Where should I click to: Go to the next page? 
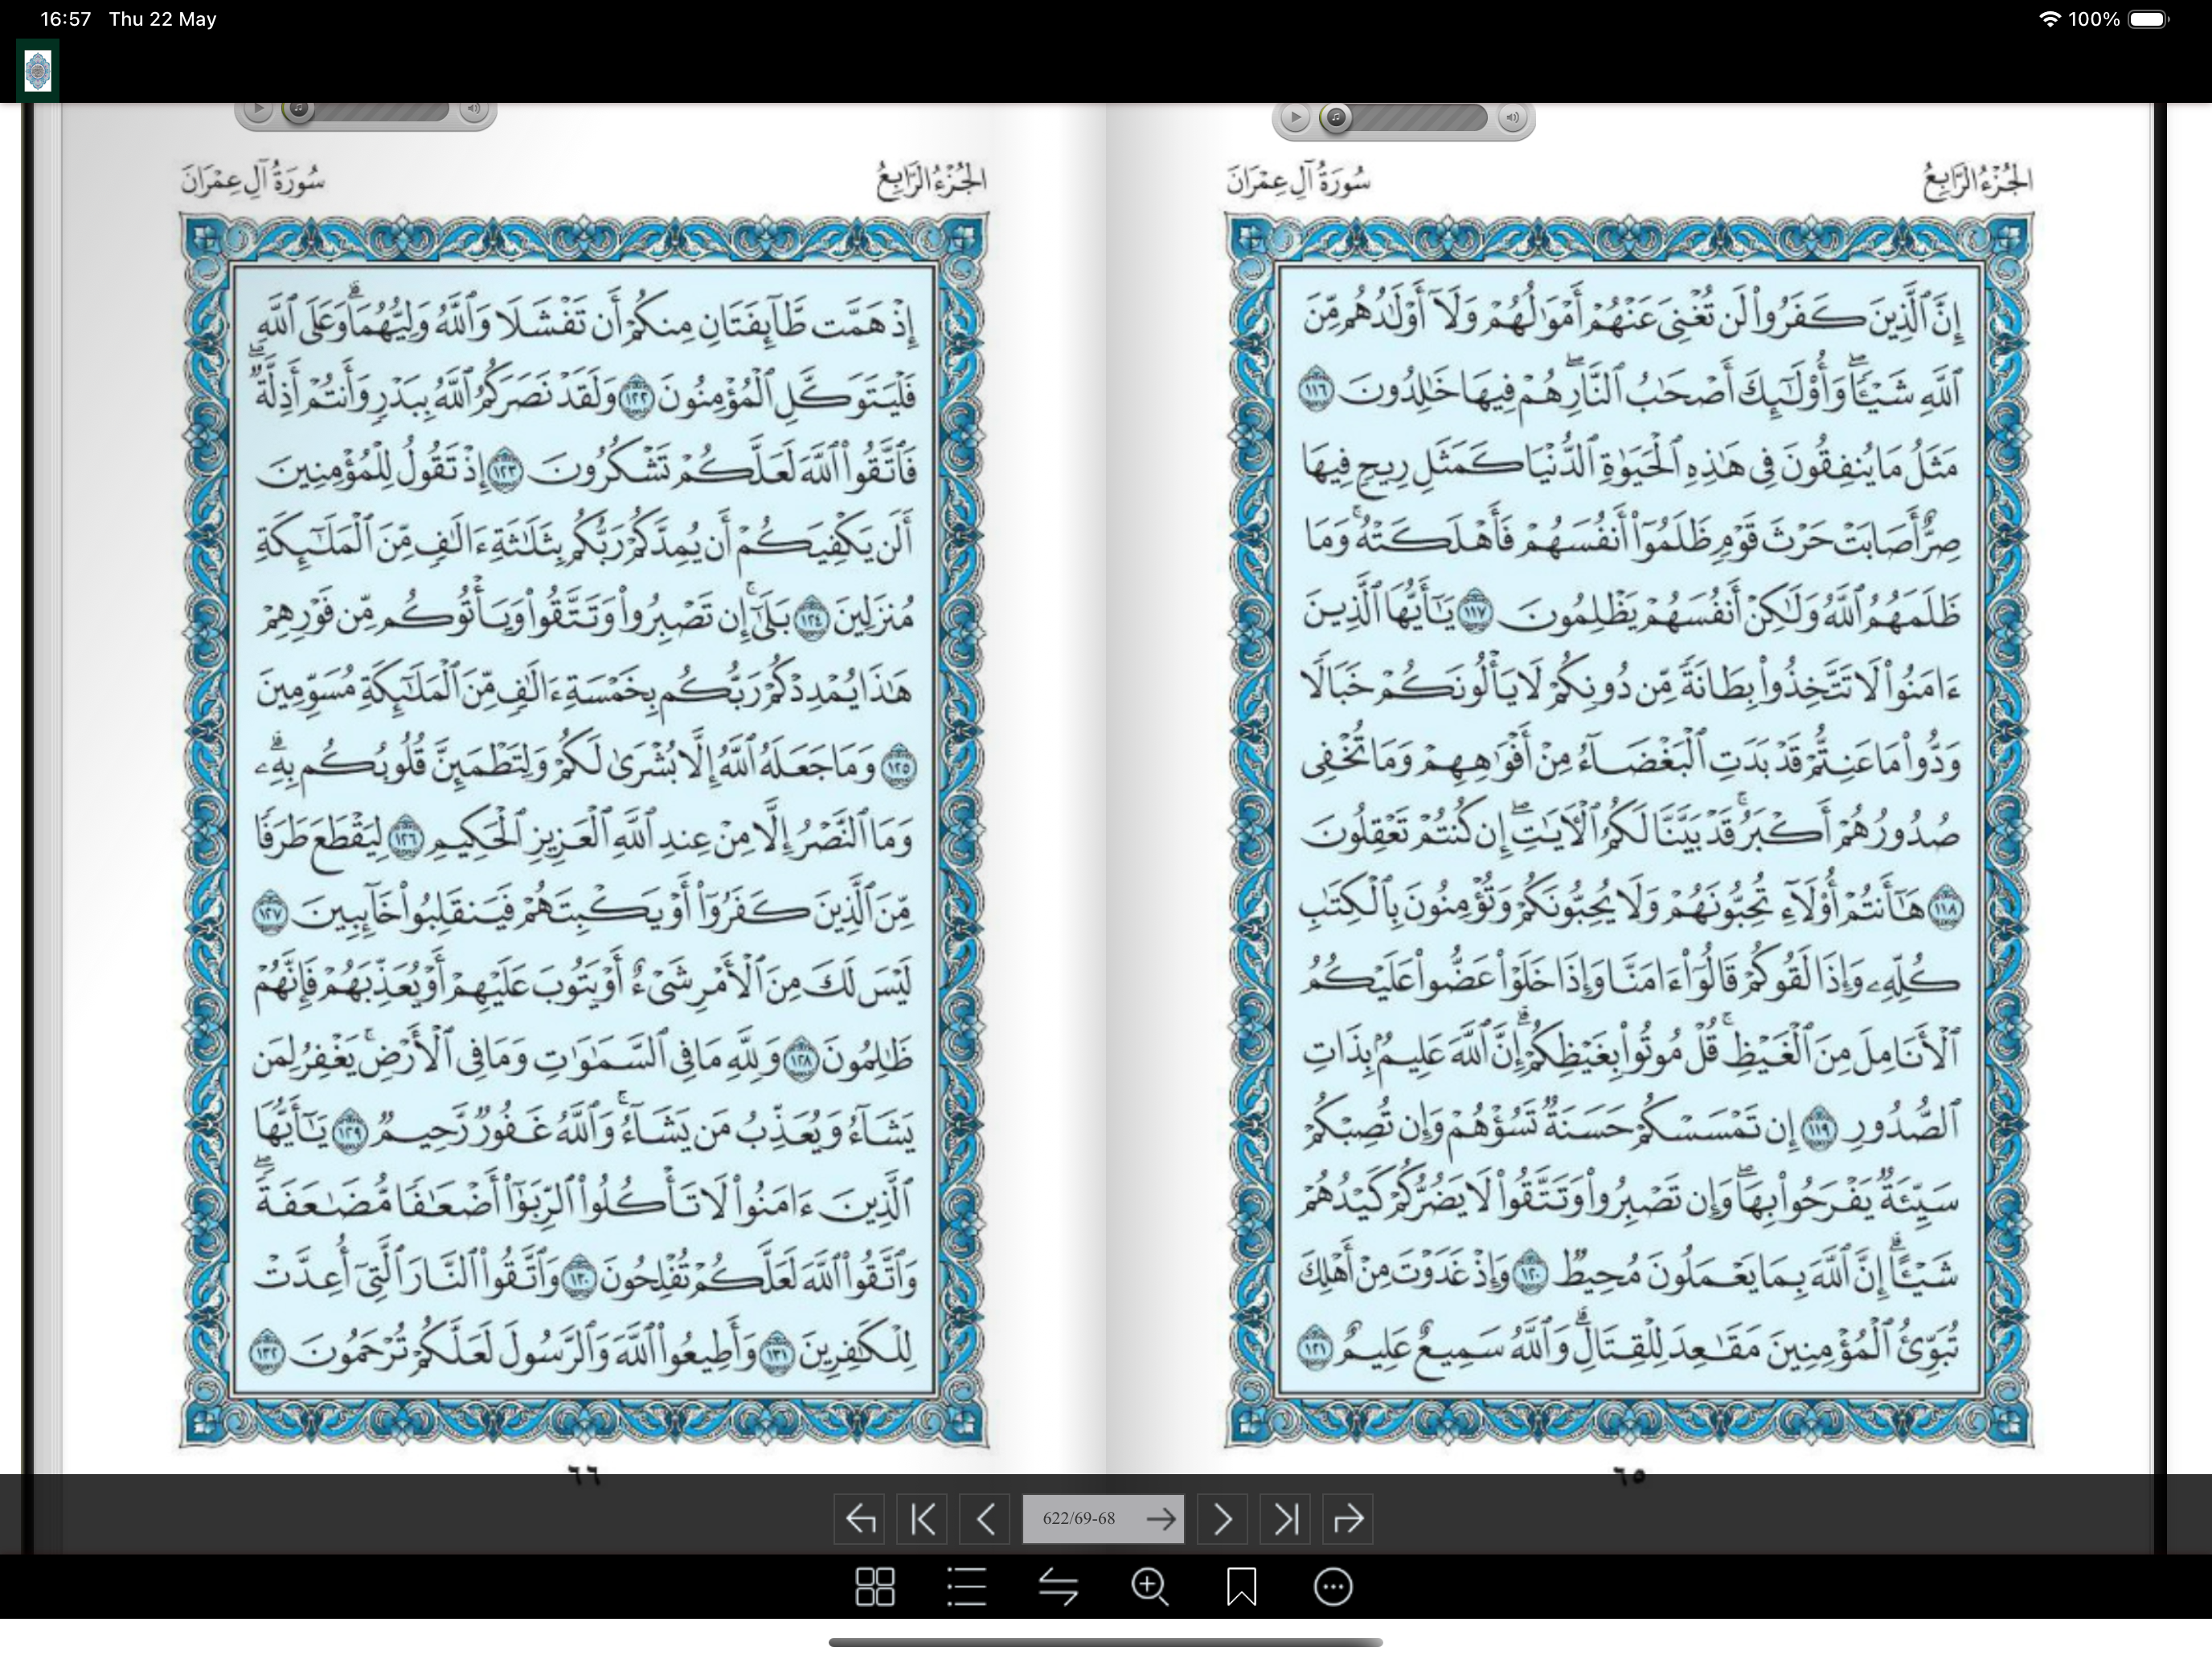click(1223, 1519)
